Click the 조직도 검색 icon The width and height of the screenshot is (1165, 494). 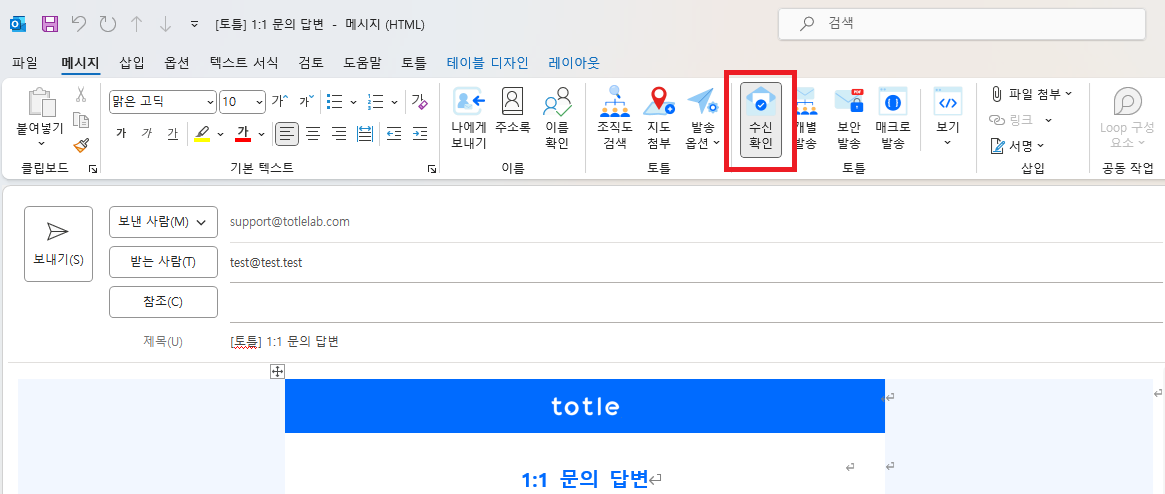coord(613,102)
